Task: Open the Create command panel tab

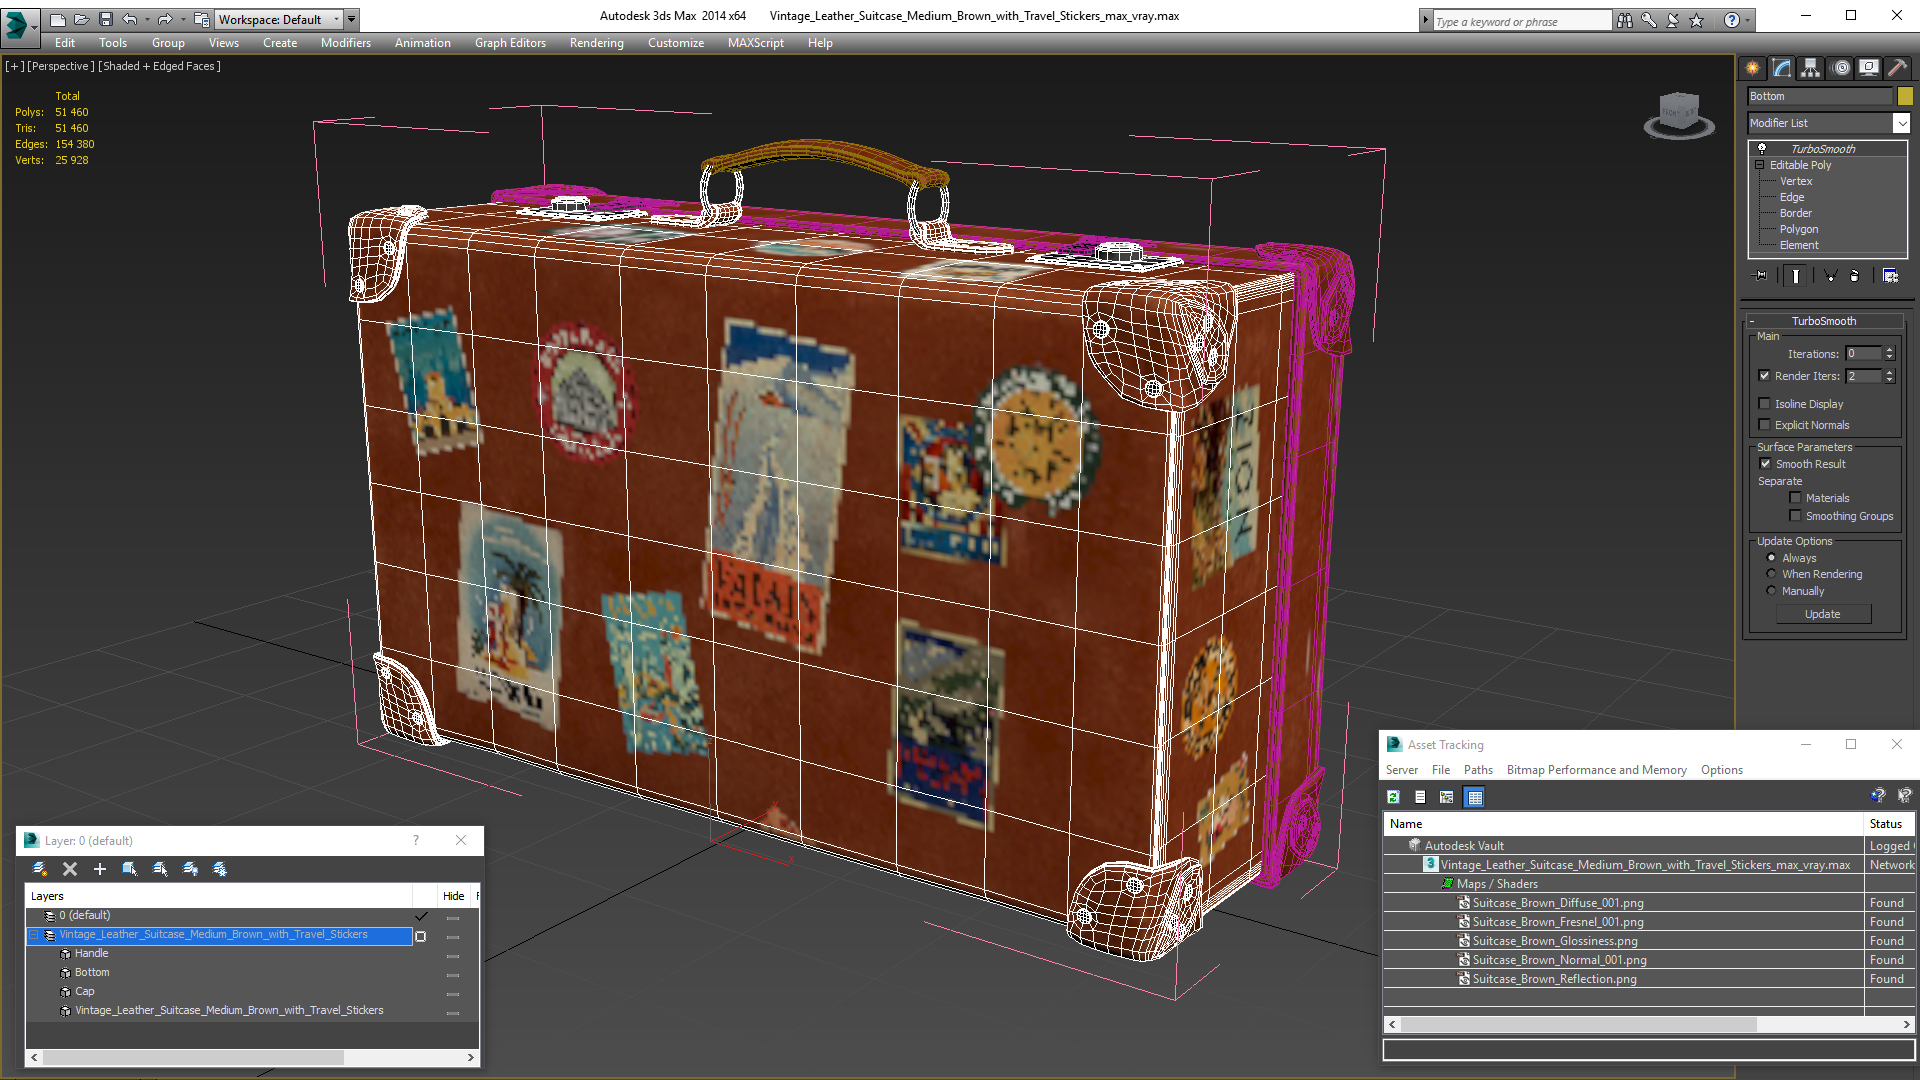Action: (1752, 68)
